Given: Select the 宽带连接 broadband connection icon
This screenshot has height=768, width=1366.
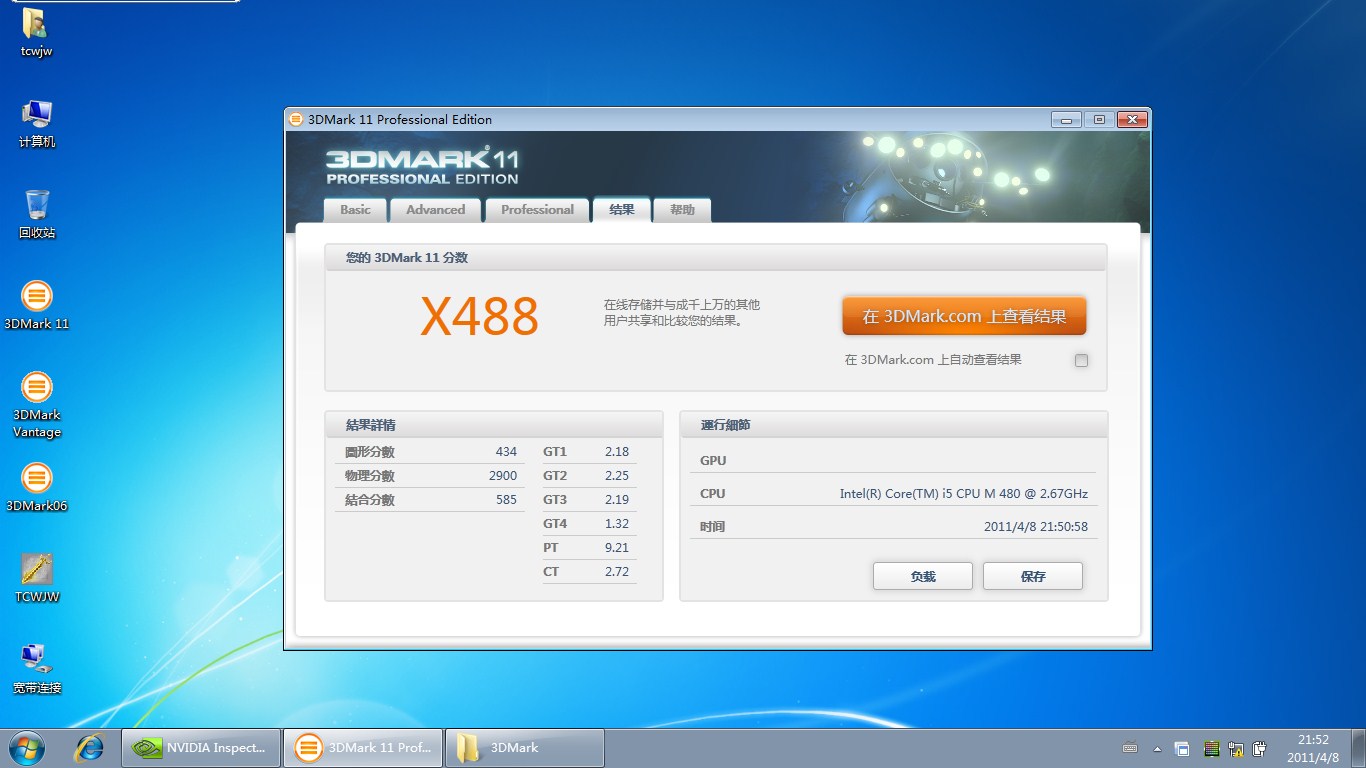Looking at the screenshot, I should click(x=36, y=669).
